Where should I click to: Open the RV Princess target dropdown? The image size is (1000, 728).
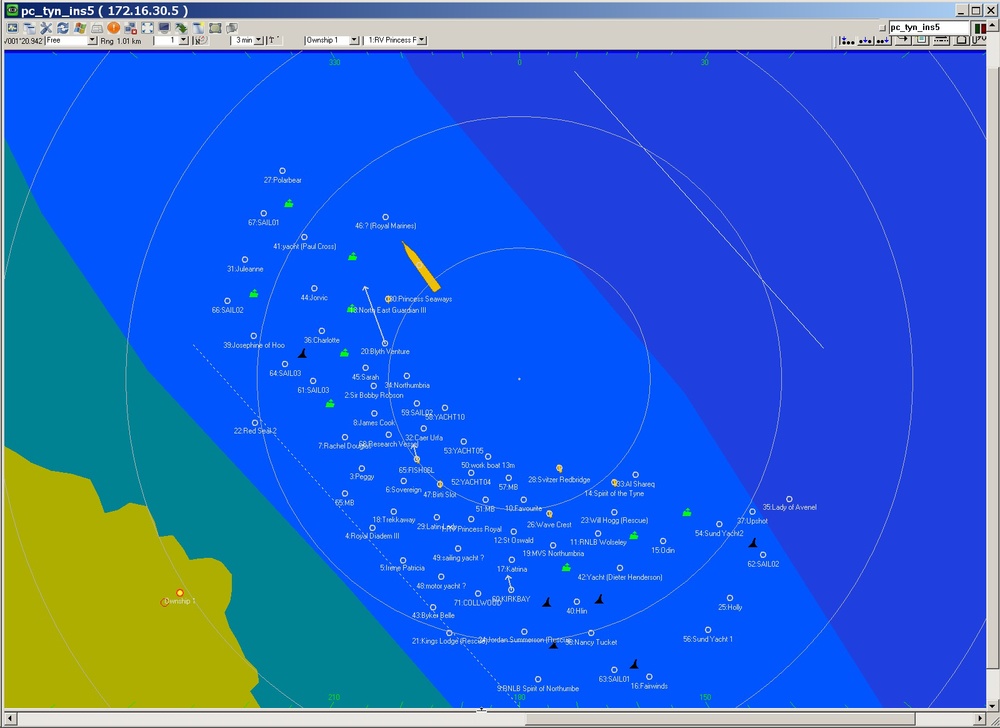pos(420,41)
